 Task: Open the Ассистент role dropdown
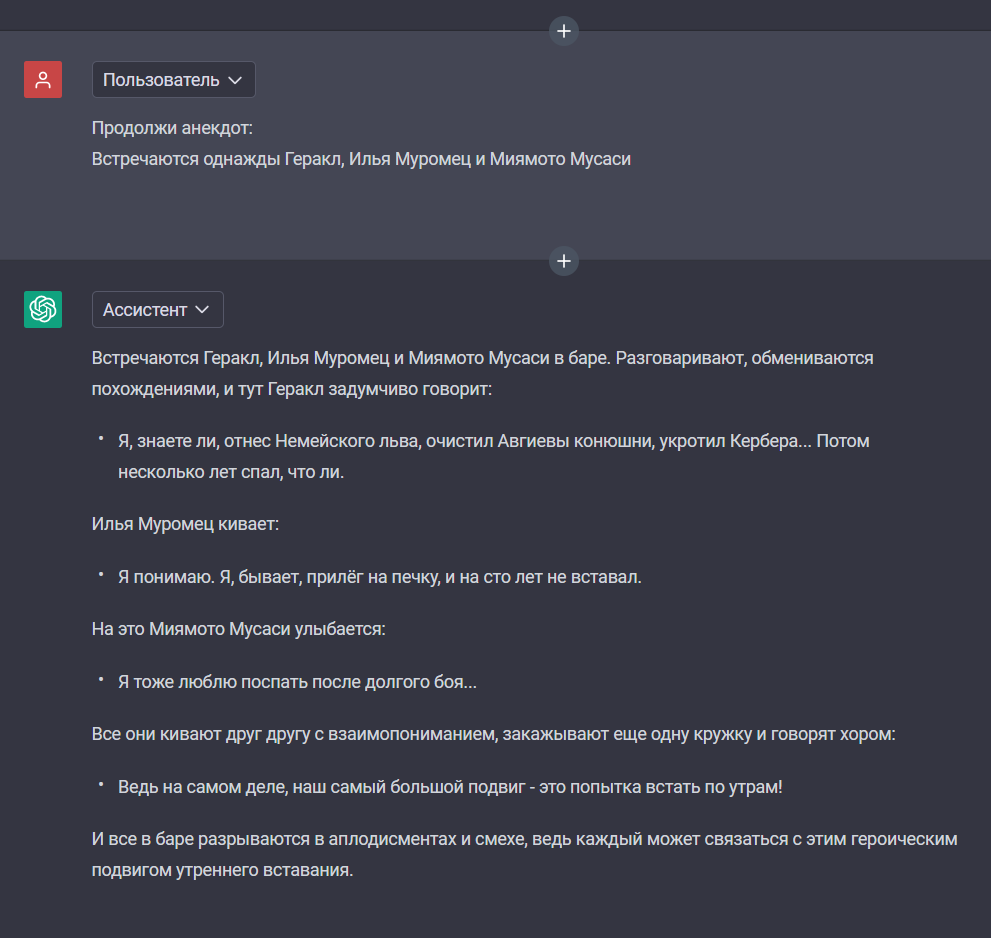pyautogui.click(x=158, y=310)
